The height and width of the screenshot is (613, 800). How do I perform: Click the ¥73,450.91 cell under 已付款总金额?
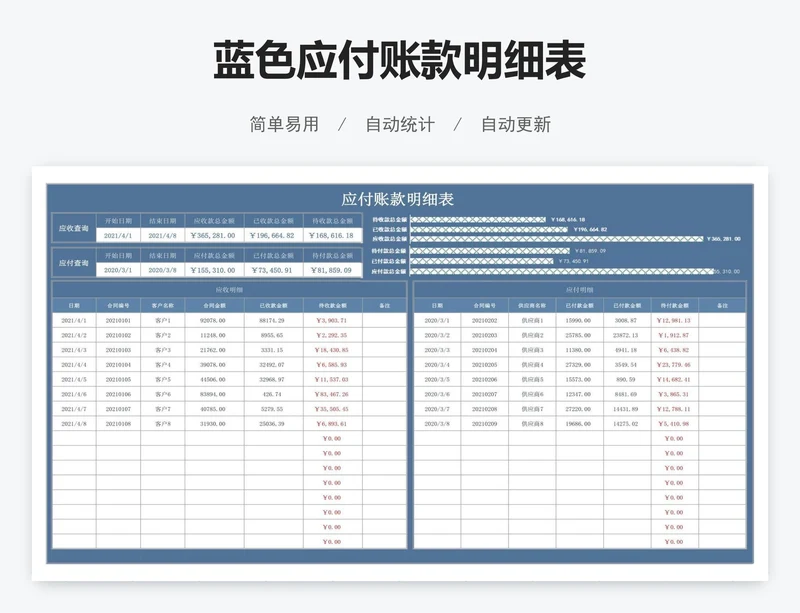point(273,270)
